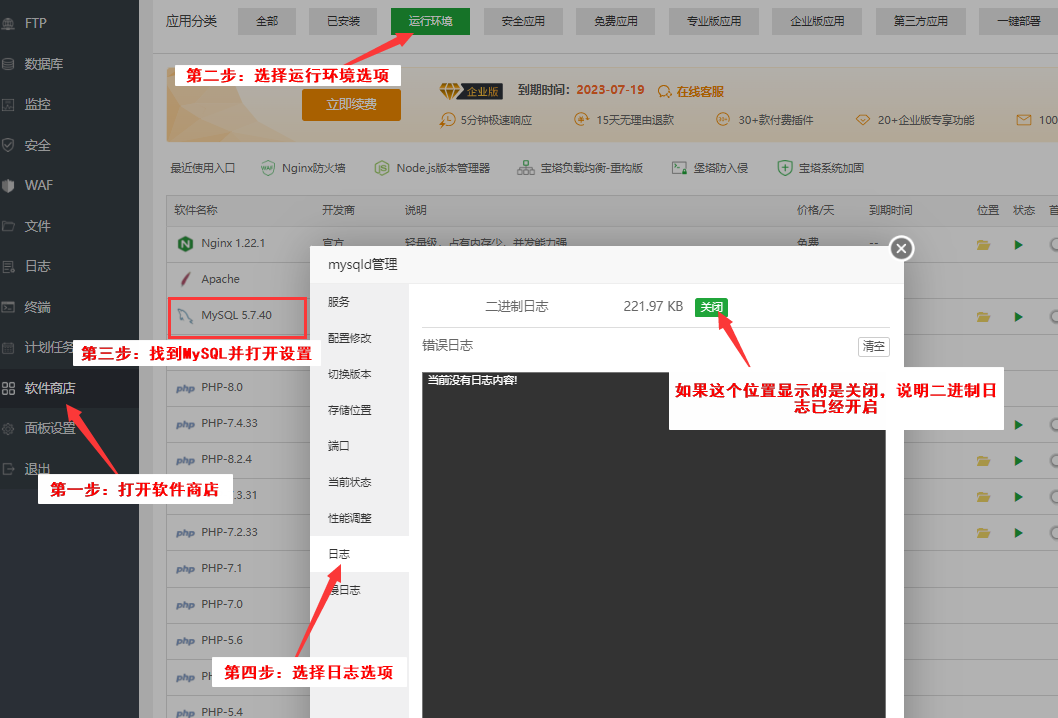Click PHP-7.2.33 row play status icon
Viewport: 1058px width, 718px height.
coord(1019,533)
